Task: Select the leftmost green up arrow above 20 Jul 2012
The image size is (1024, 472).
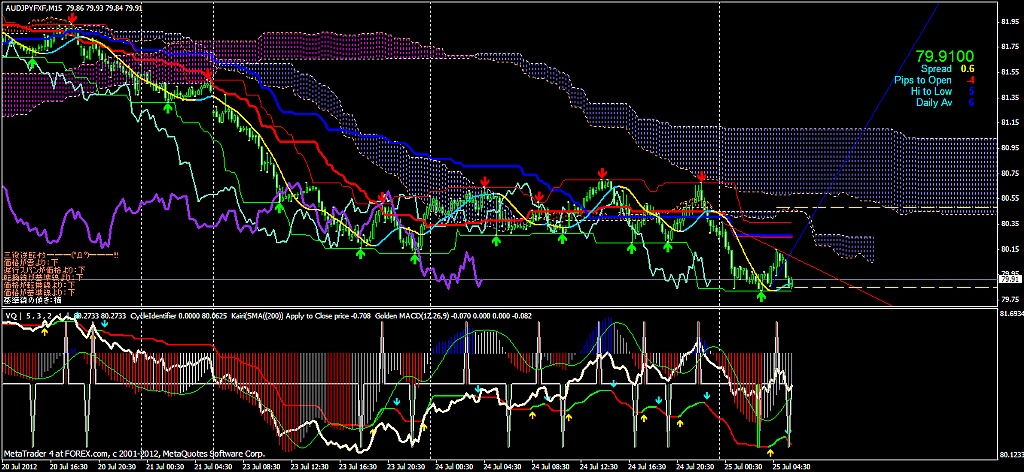Action: point(31,63)
